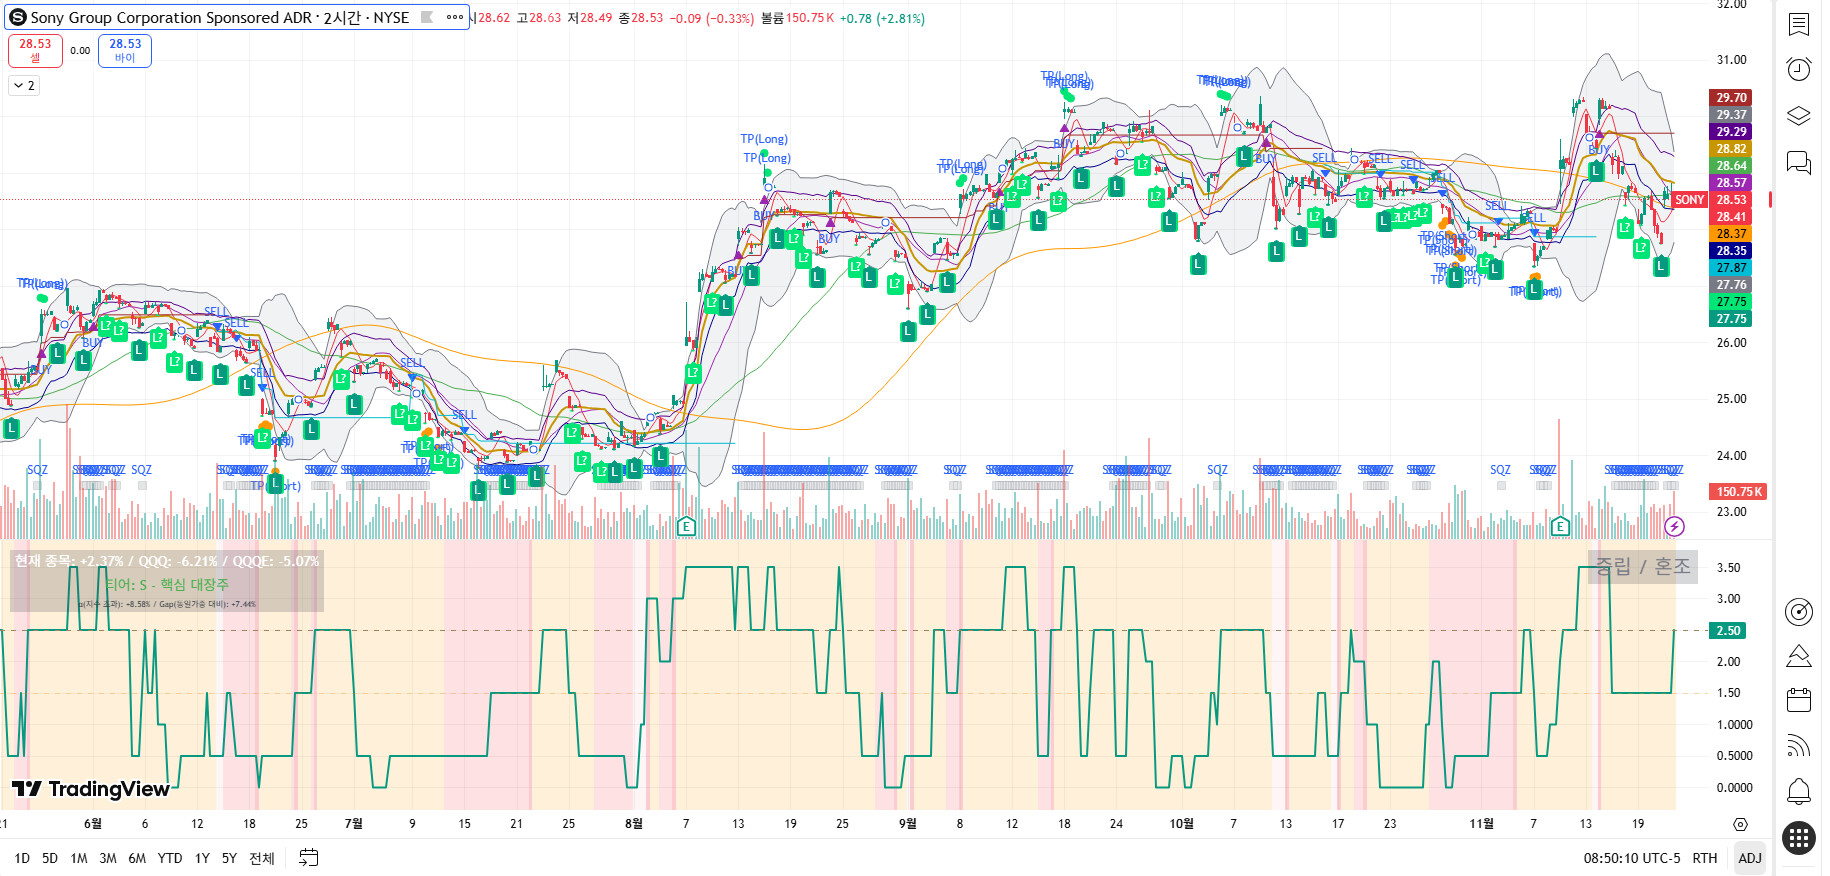Open the news feed broadcast icon
The width and height of the screenshot is (1830, 876).
(x=1798, y=746)
